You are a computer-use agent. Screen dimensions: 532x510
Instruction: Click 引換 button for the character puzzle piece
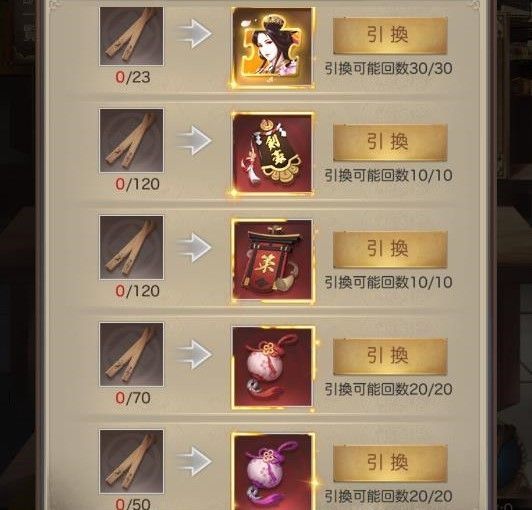click(x=390, y=35)
